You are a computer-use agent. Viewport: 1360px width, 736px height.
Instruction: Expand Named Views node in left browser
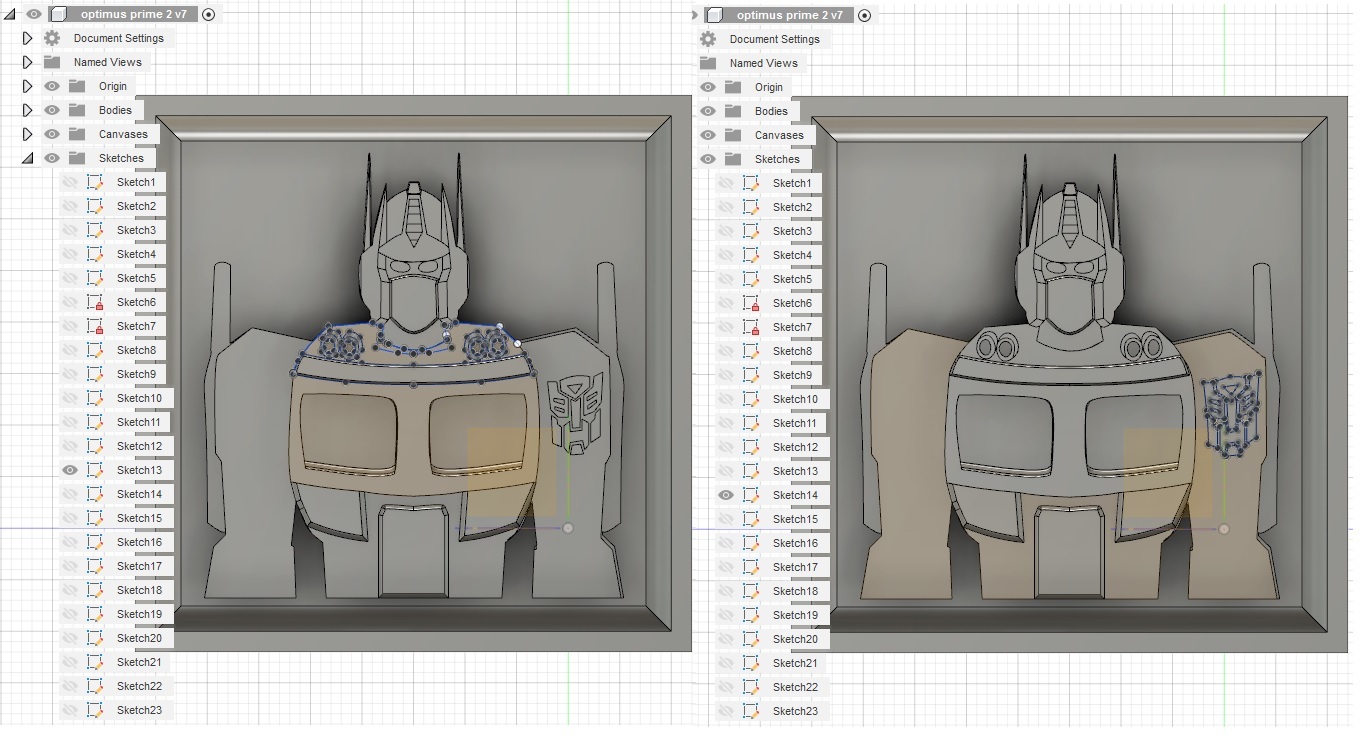(x=28, y=62)
